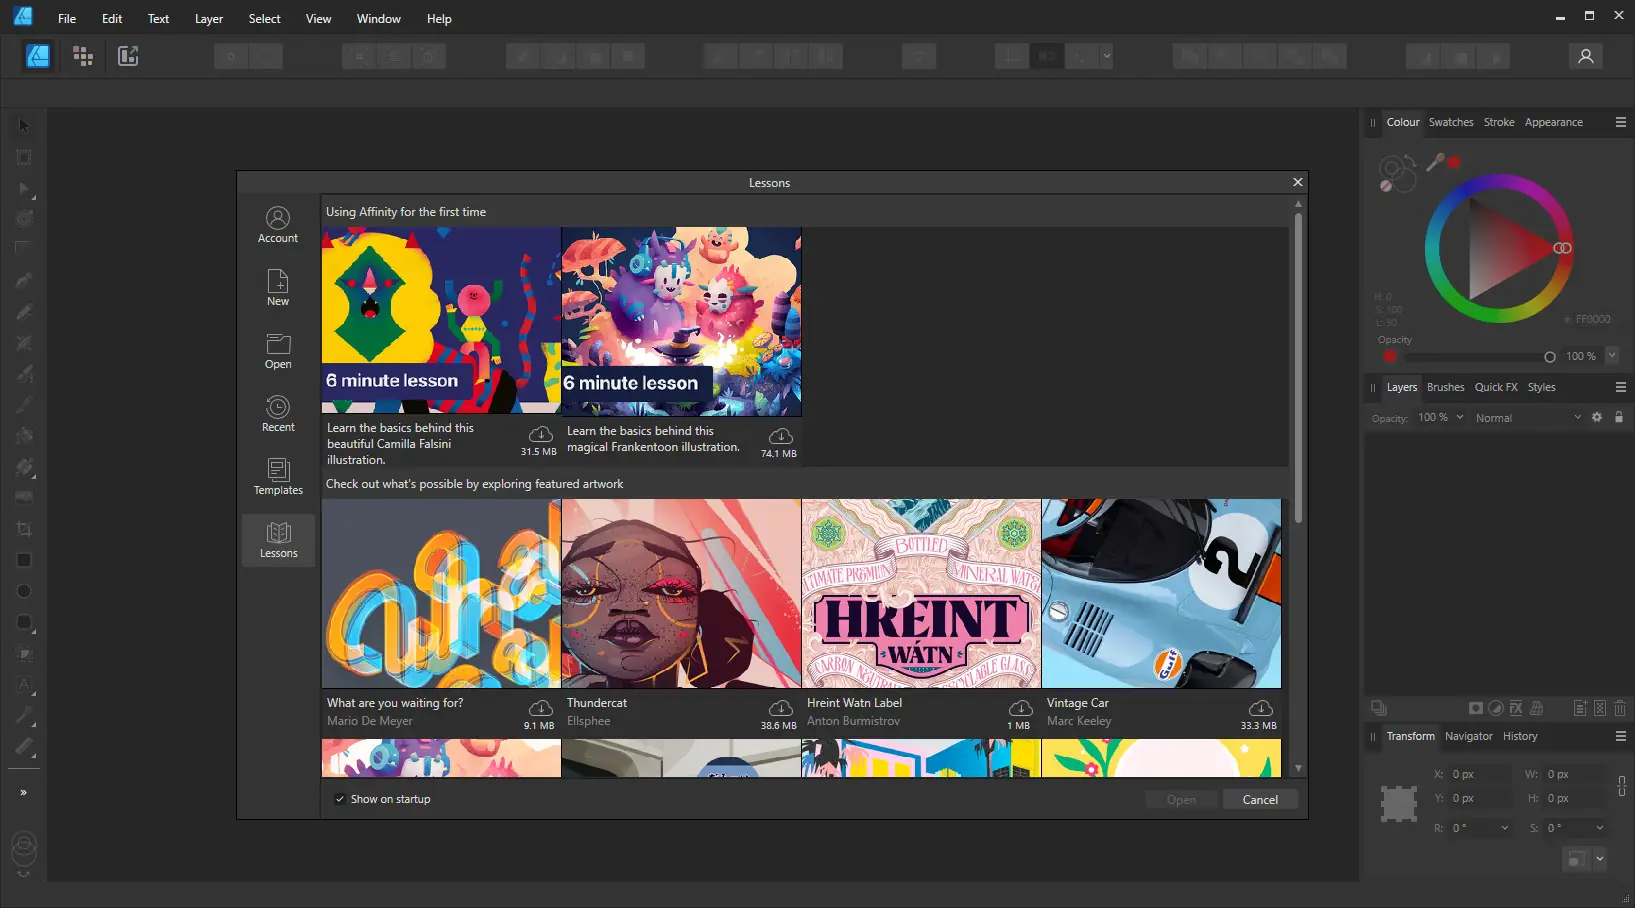Switch to the Quick FX tab
The image size is (1635, 908).
(x=1496, y=387)
